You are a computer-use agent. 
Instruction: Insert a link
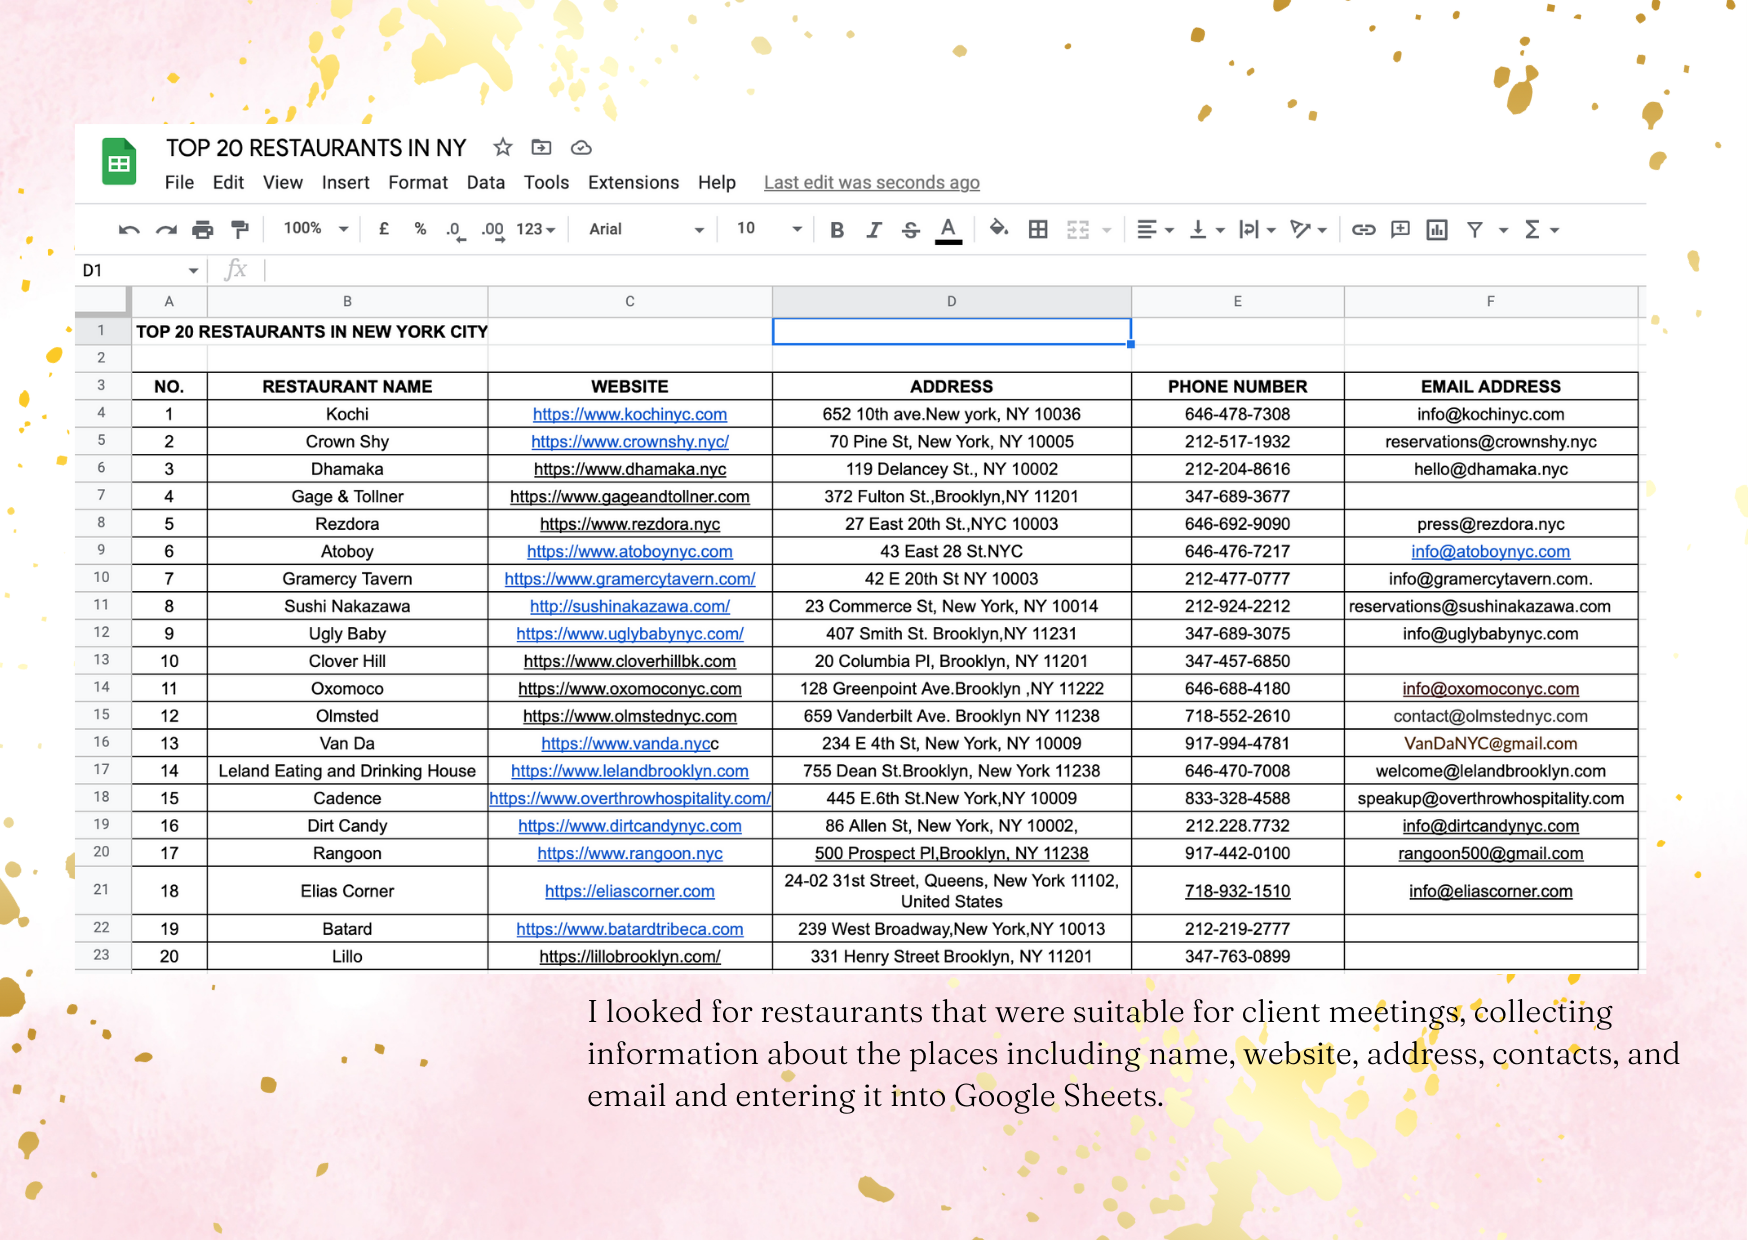point(1364,230)
